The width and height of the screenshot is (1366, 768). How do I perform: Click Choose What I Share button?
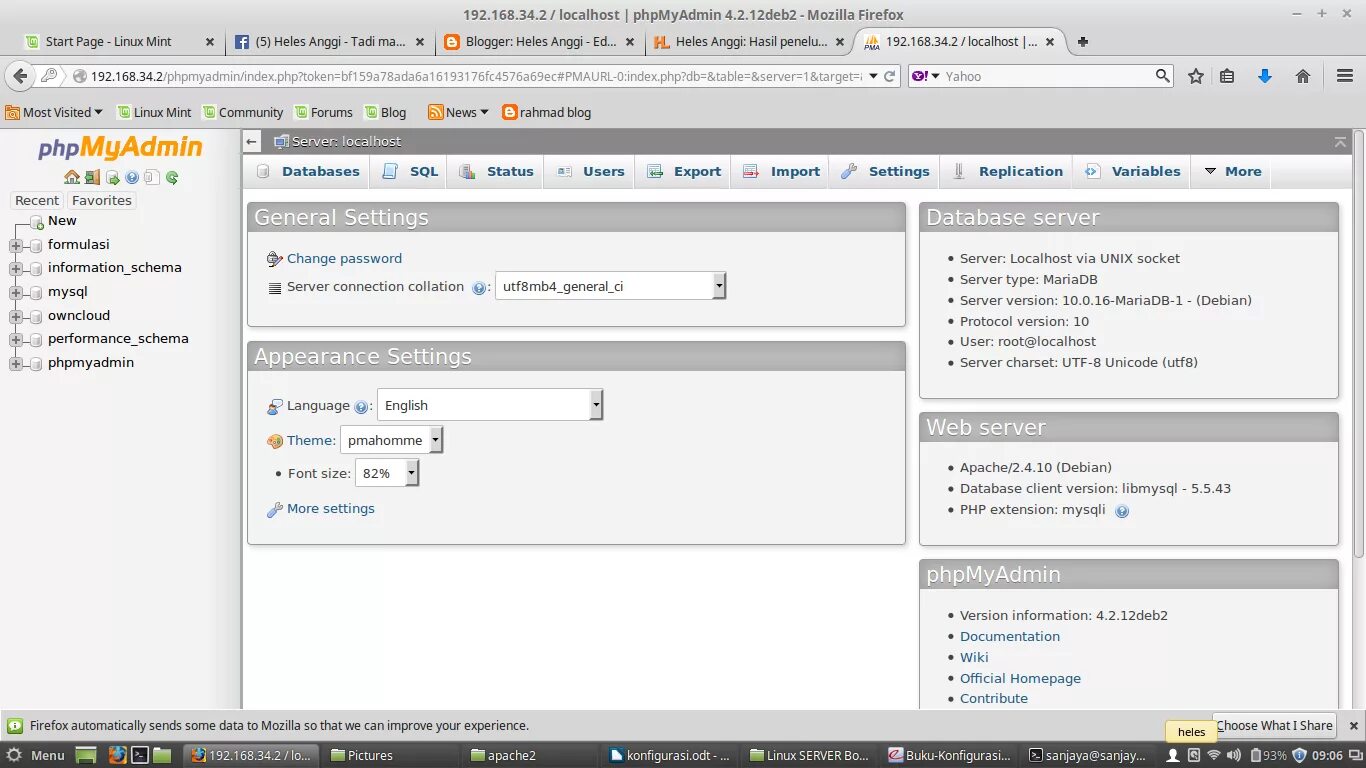(1275, 725)
